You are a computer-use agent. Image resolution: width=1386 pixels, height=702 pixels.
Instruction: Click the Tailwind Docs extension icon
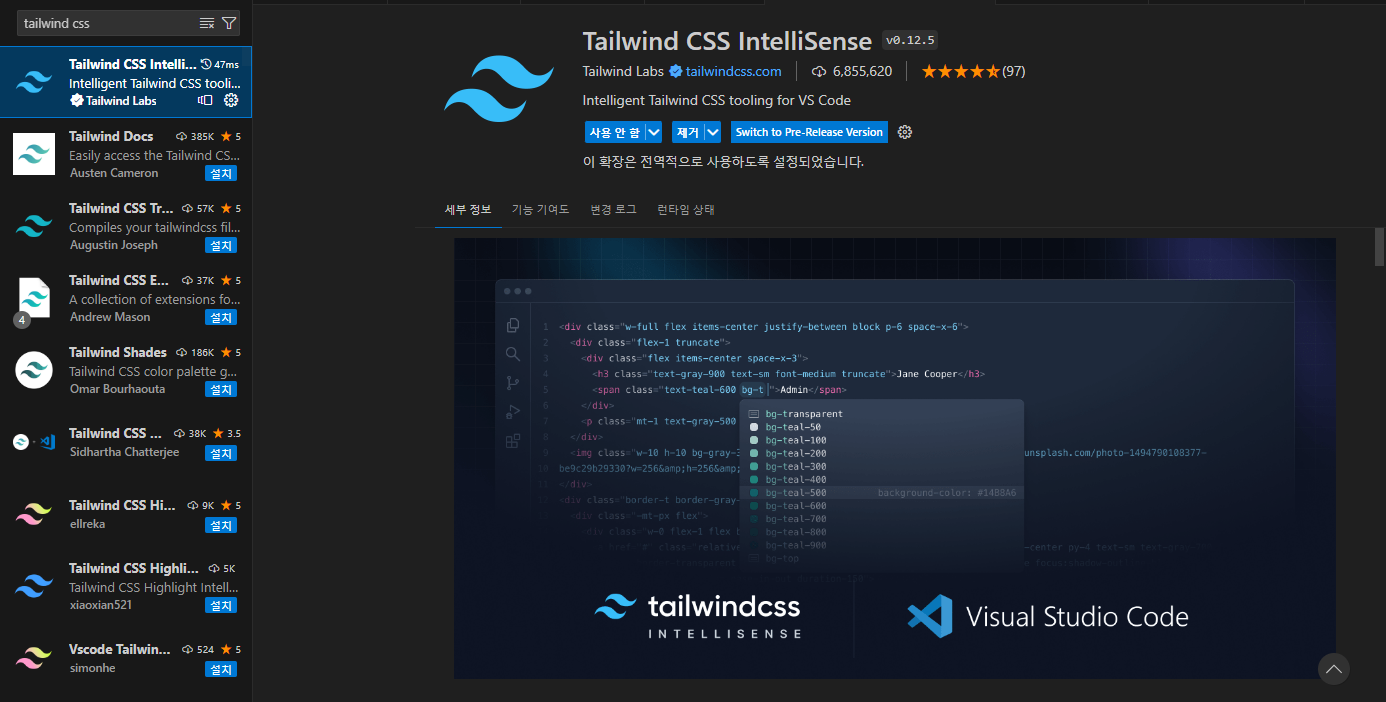[34, 153]
